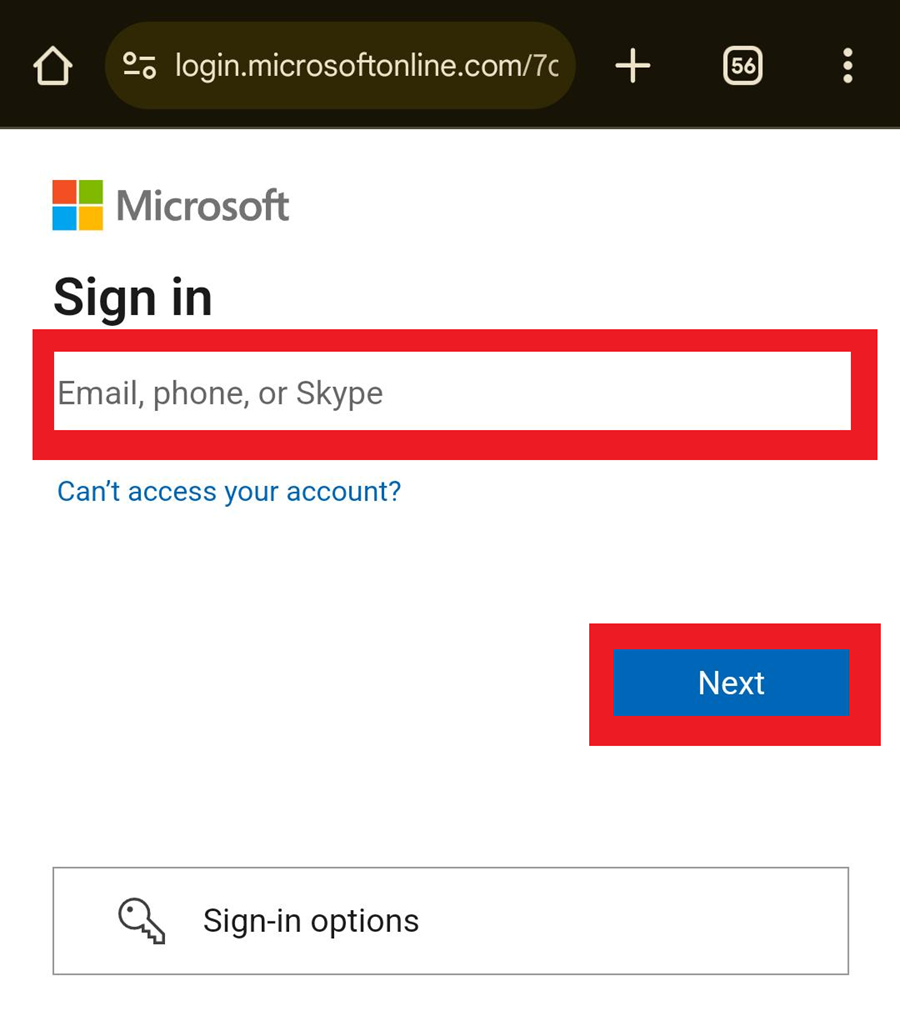Focus the Email, phone, or Skype field
Screen dimensions: 900x1031
[452, 392]
